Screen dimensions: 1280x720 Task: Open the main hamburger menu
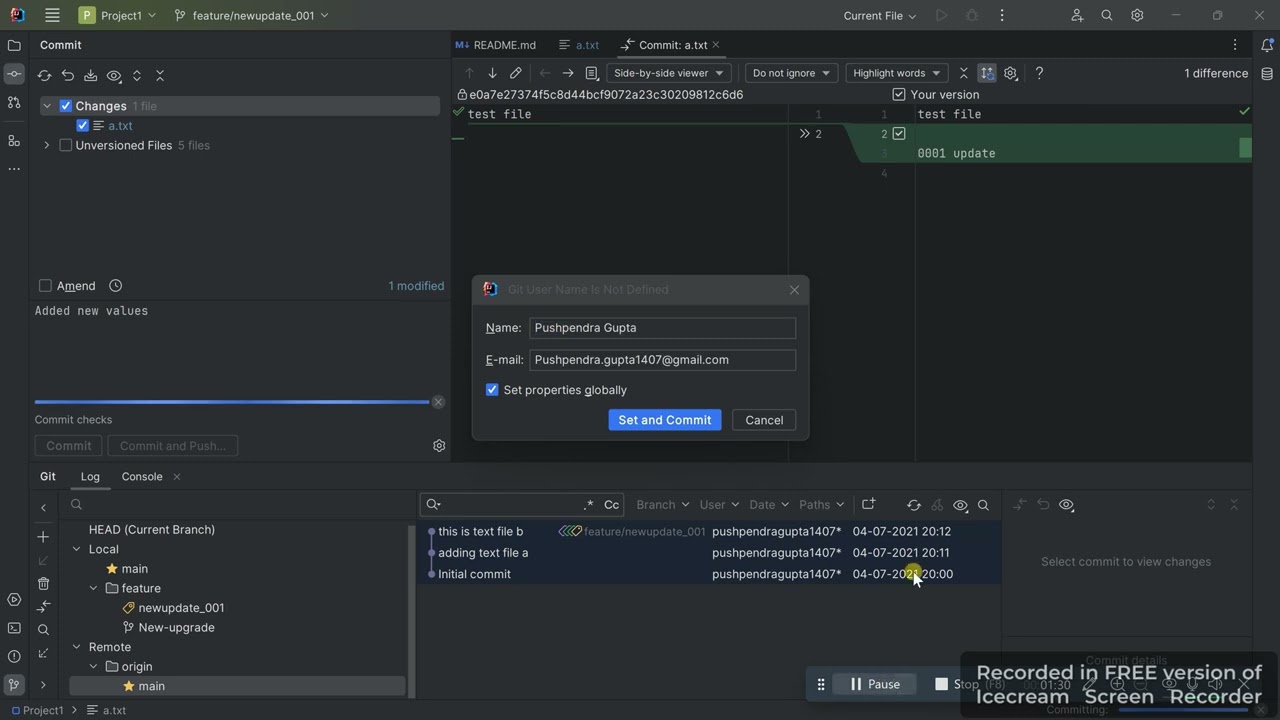click(52, 15)
